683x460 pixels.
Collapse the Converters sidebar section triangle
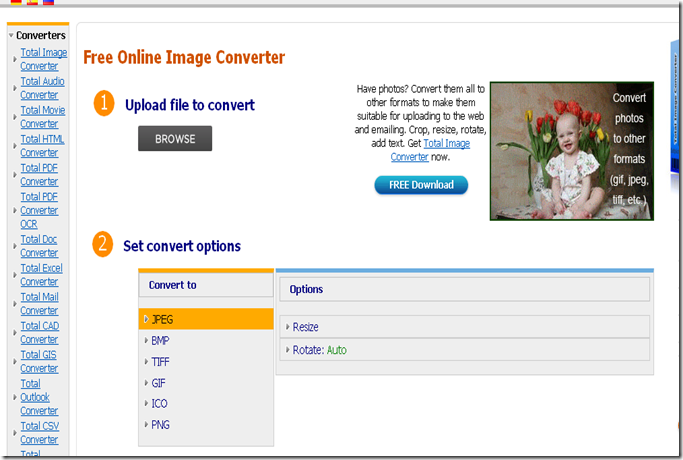tap(11, 35)
